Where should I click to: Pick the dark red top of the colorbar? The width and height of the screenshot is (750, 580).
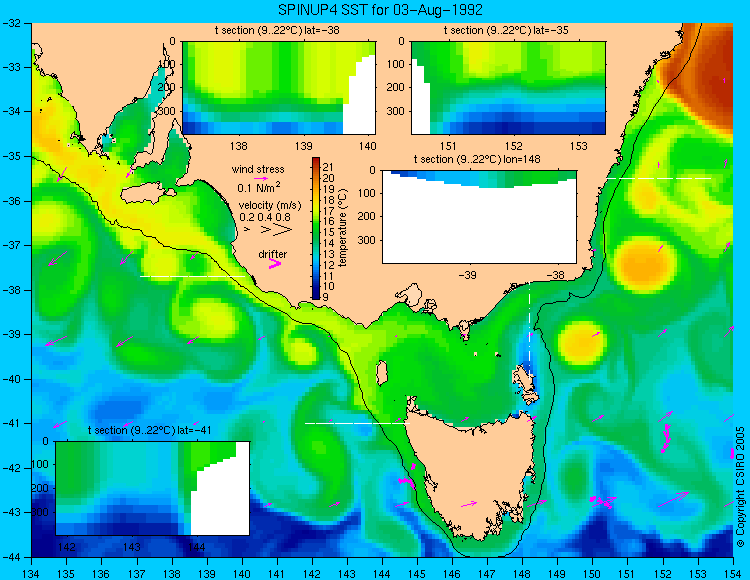(x=316, y=163)
